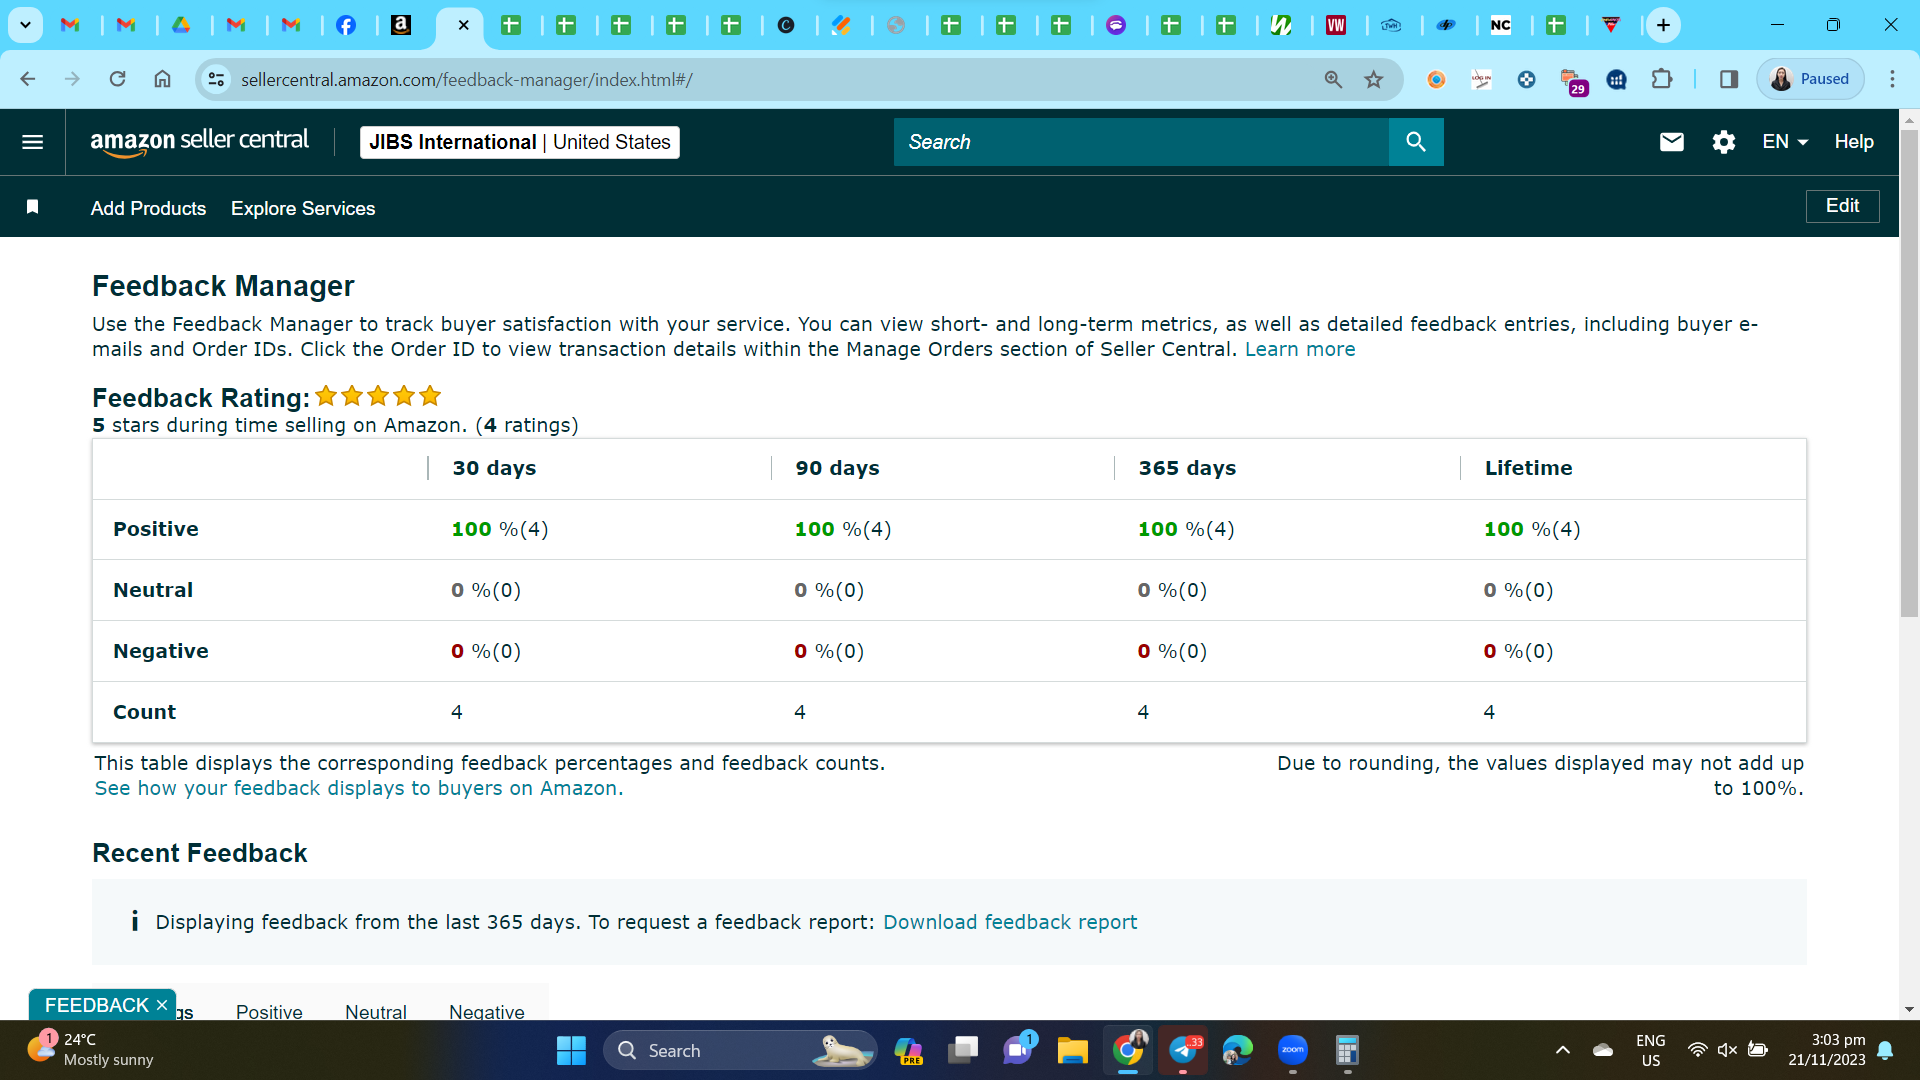The image size is (1920, 1080).
Task: Reload the current page
Action: coord(117,79)
